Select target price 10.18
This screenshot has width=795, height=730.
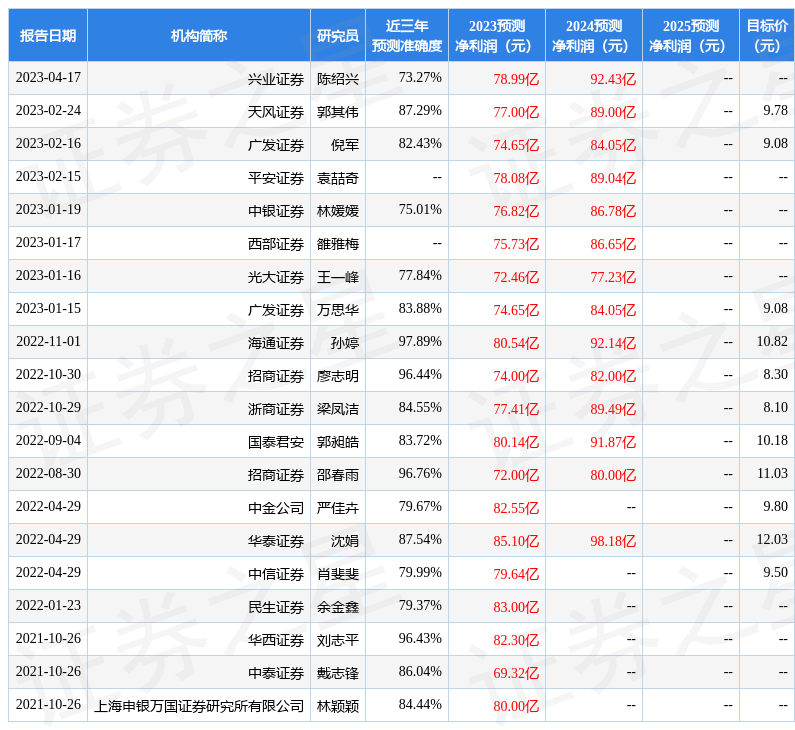(772, 440)
